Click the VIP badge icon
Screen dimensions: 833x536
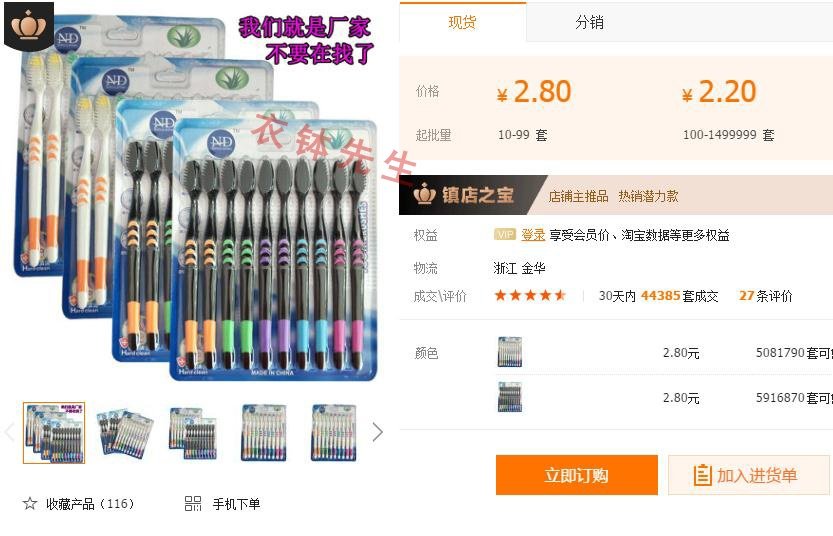click(x=504, y=234)
